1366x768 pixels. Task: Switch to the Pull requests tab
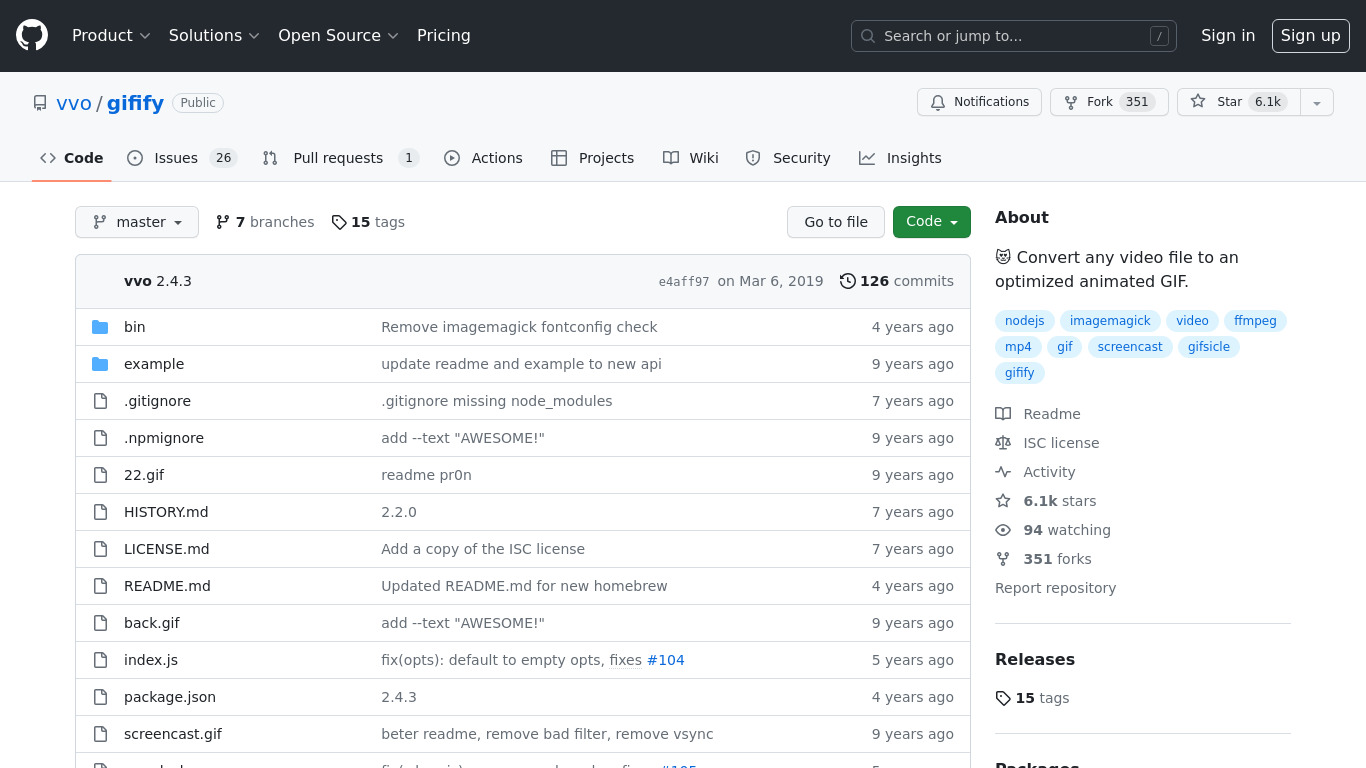pyautogui.click(x=340, y=158)
